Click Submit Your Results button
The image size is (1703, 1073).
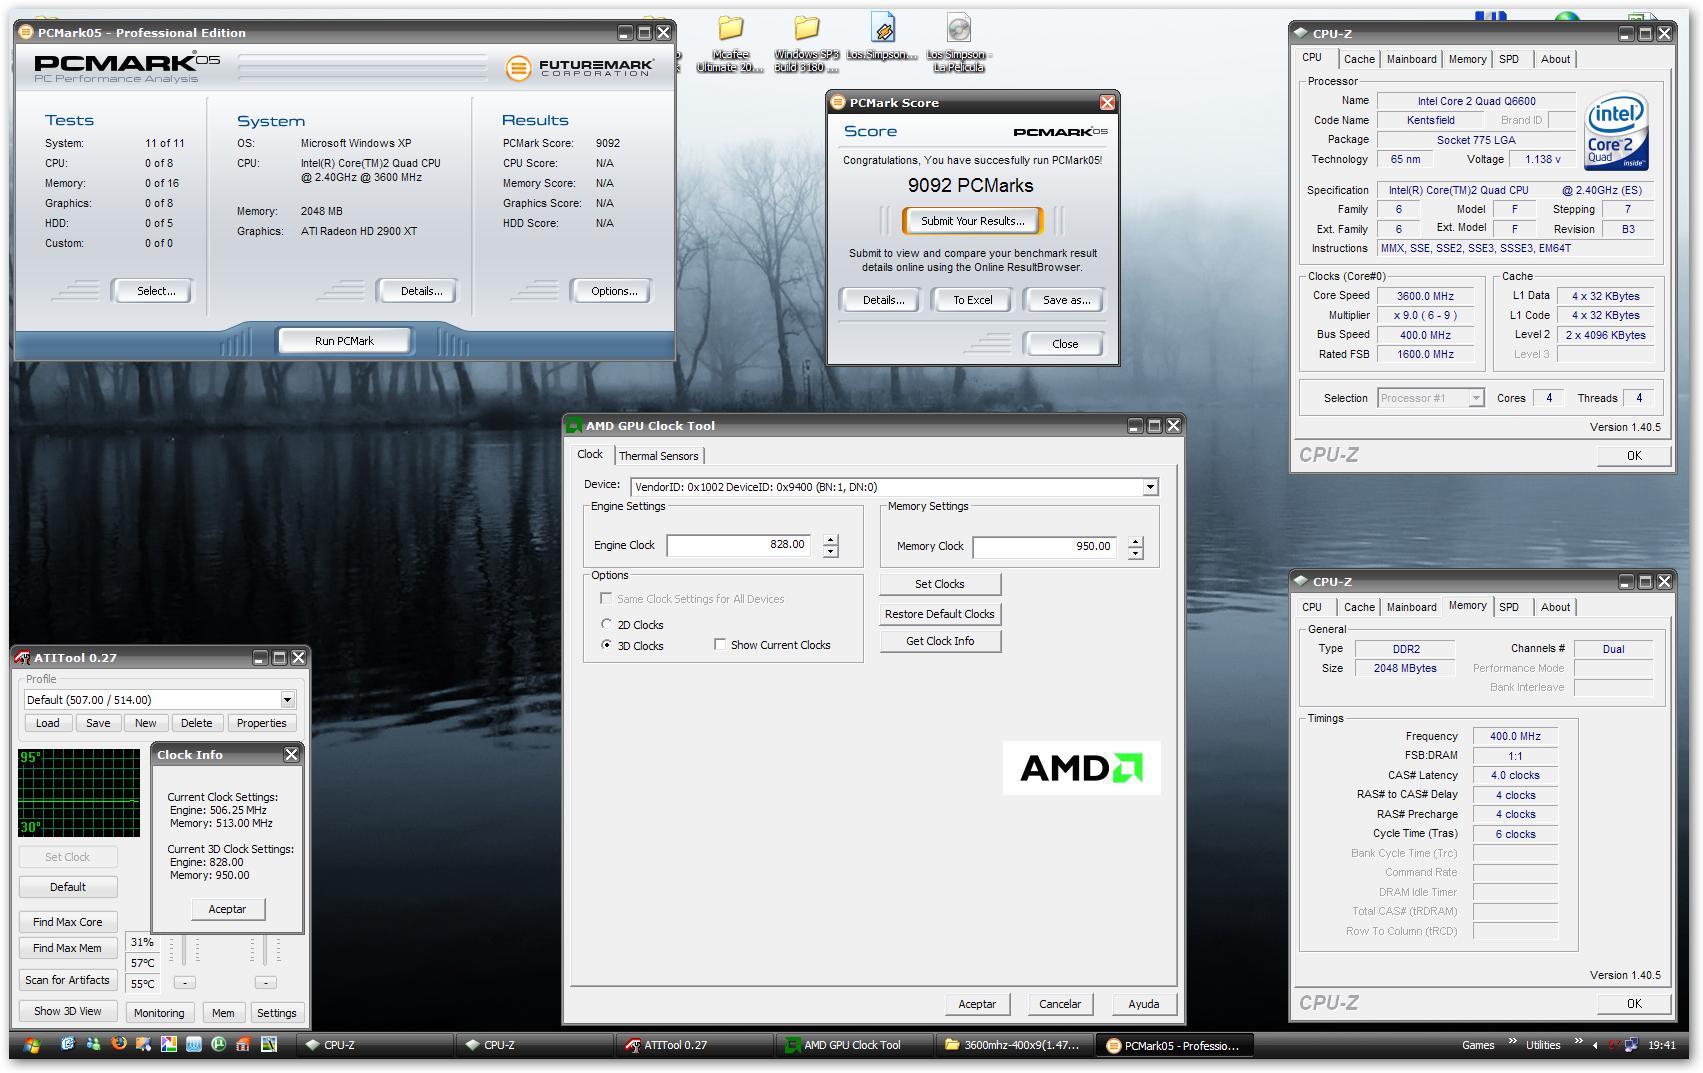point(972,221)
